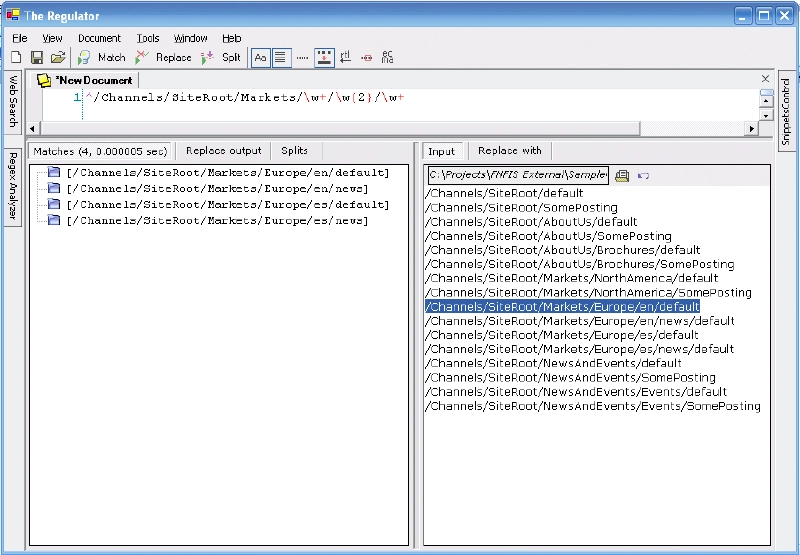Click the Replace toolbar button
This screenshot has height=555, width=800.
click(x=163, y=58)
